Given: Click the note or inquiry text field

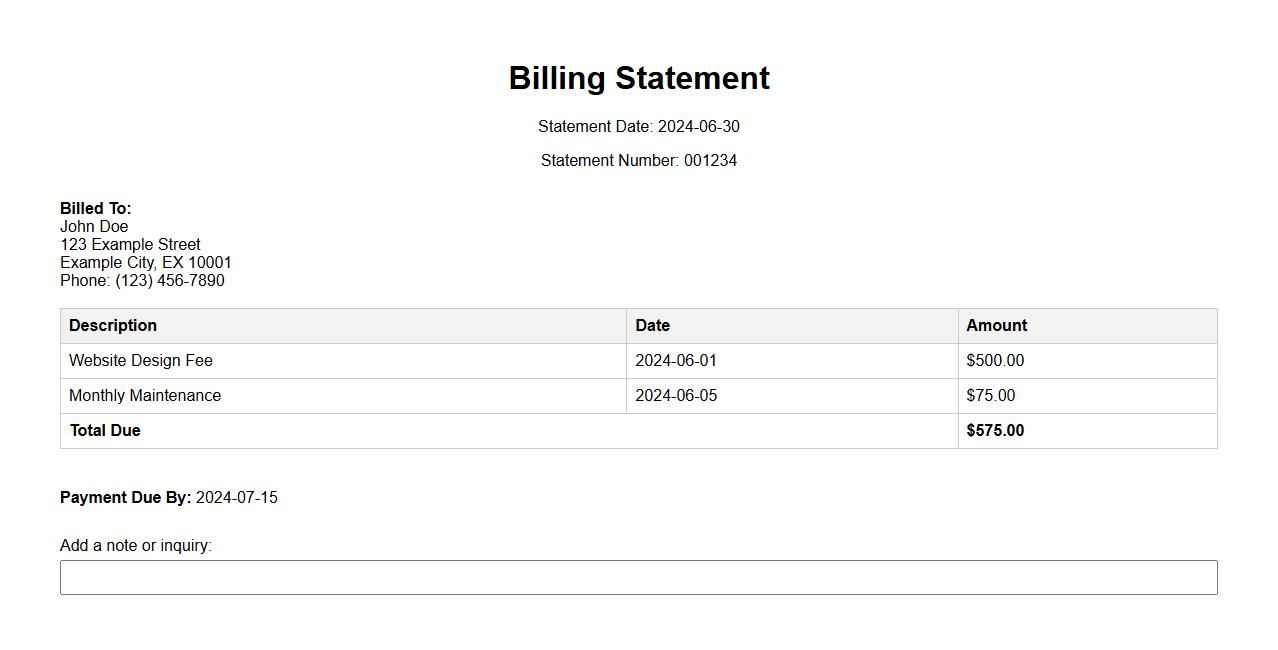Looking at the screenshot, I should 638,577.
